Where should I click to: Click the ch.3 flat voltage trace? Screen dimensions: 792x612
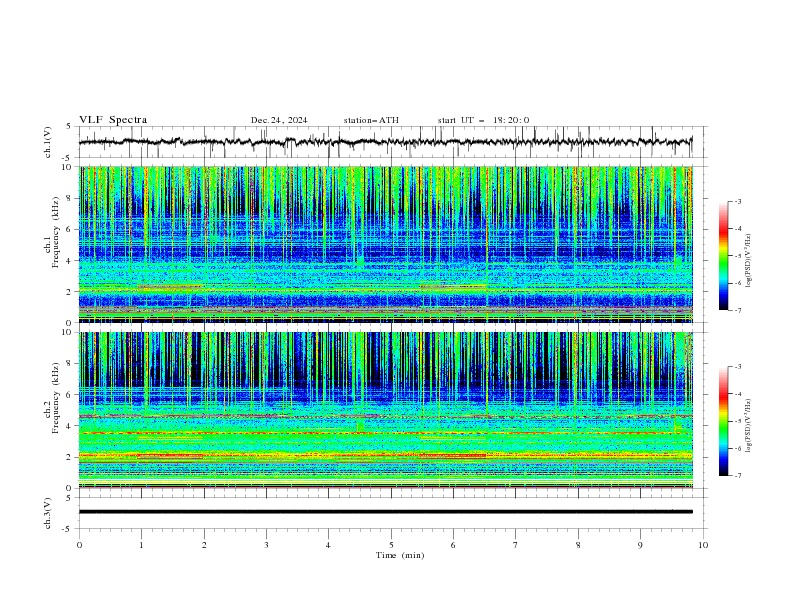pyautogui.click(x=385, y=512)
